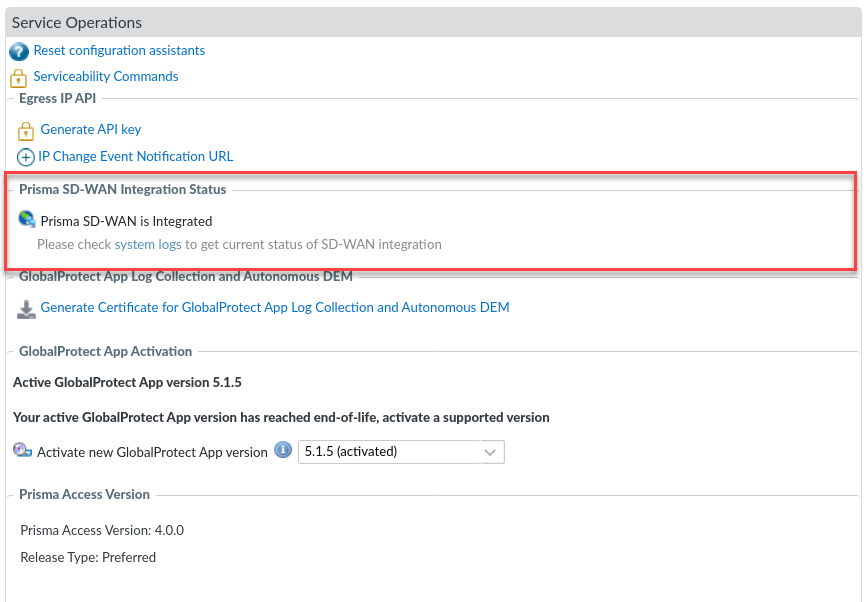Click the plus icon for IP Change Event Notification
Screen dimensions: 866x602
tap(26, 157)
